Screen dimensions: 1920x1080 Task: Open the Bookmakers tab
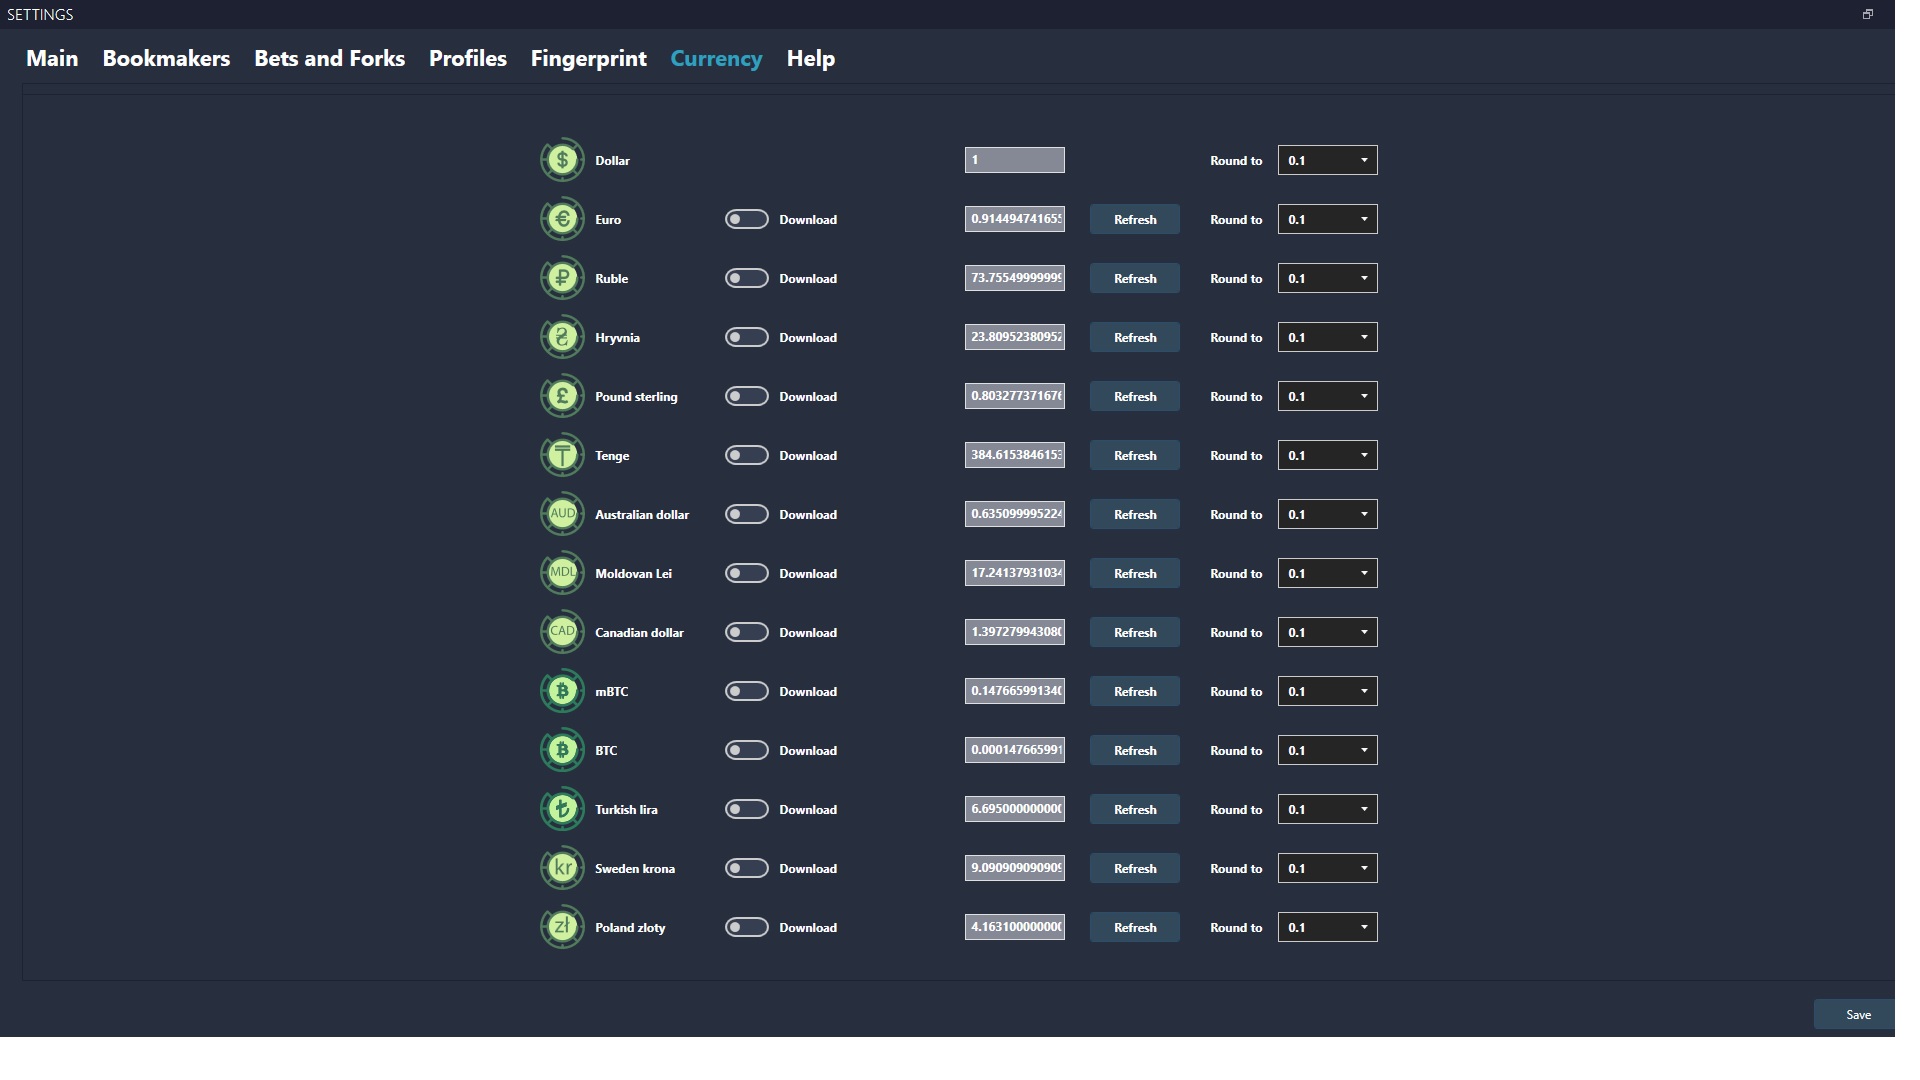point(166,58)
